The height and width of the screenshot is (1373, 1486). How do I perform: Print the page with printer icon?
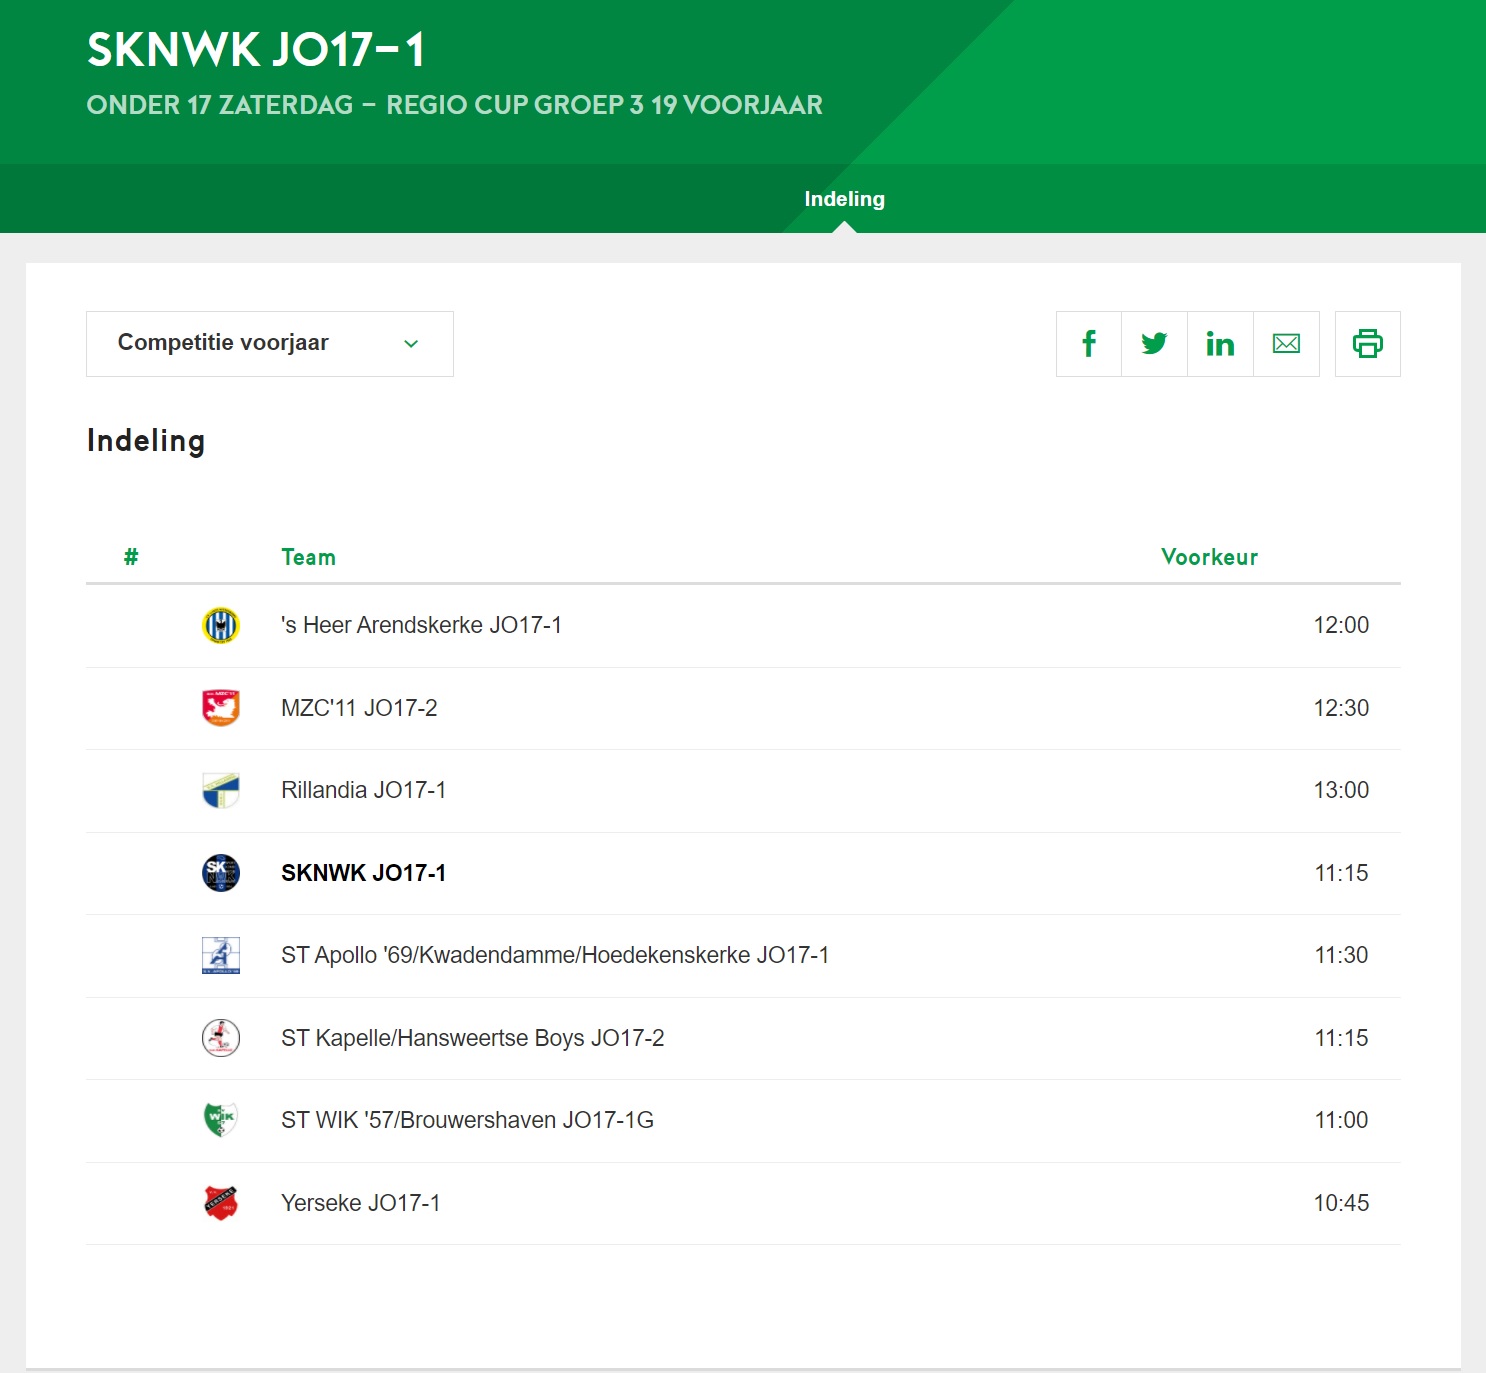1368,344
